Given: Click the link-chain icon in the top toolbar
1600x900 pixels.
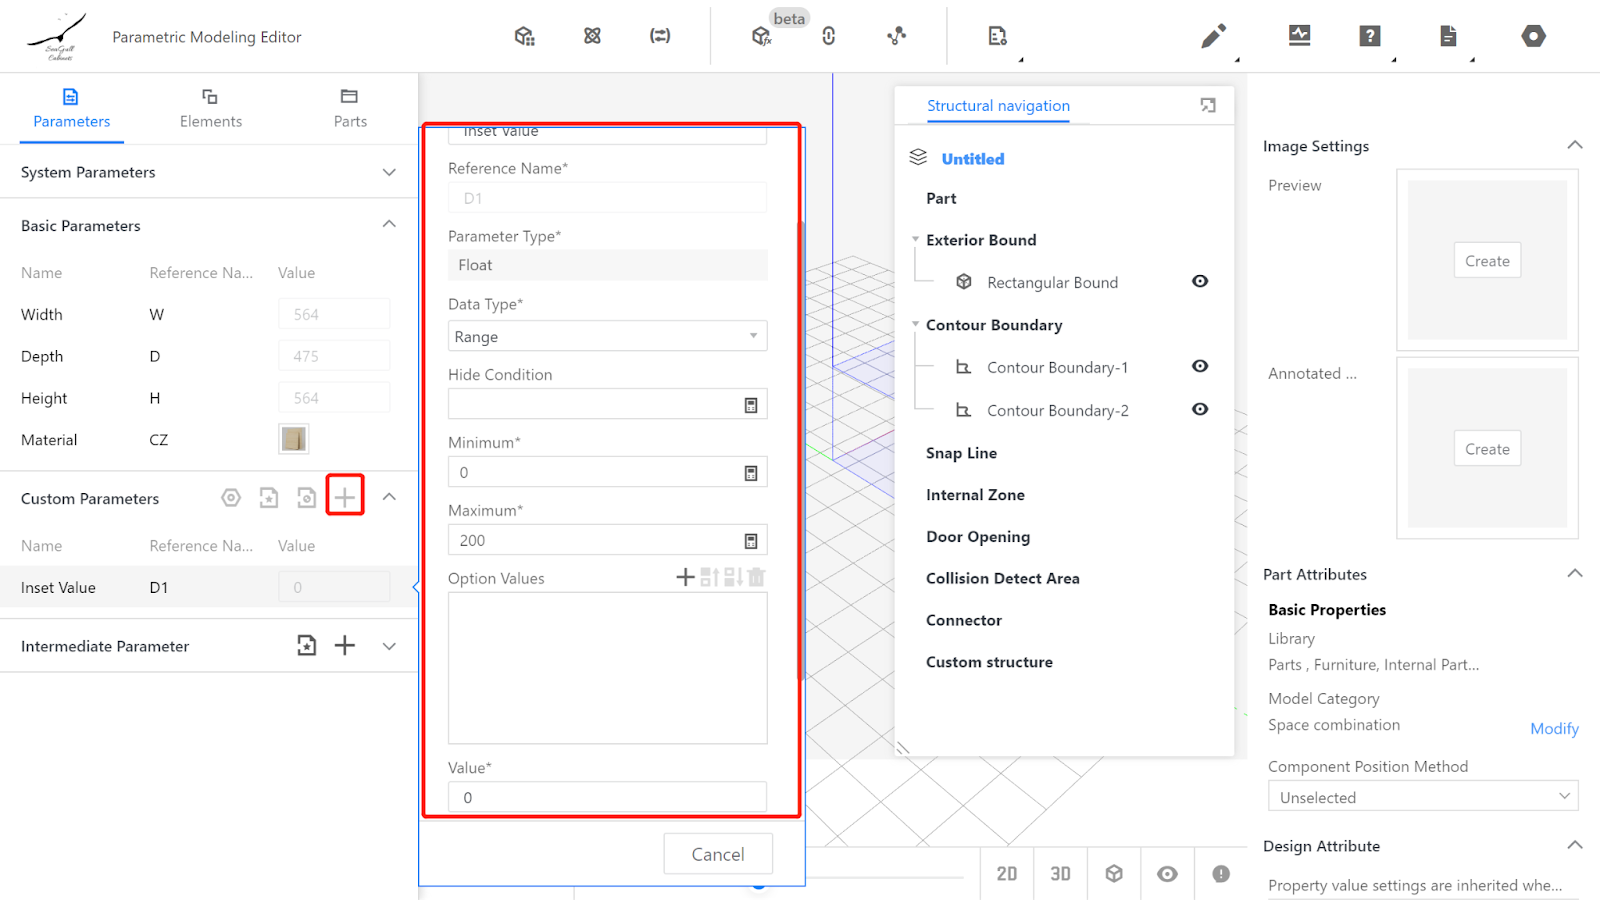Looking at the screenshot, I should [829, 36].
